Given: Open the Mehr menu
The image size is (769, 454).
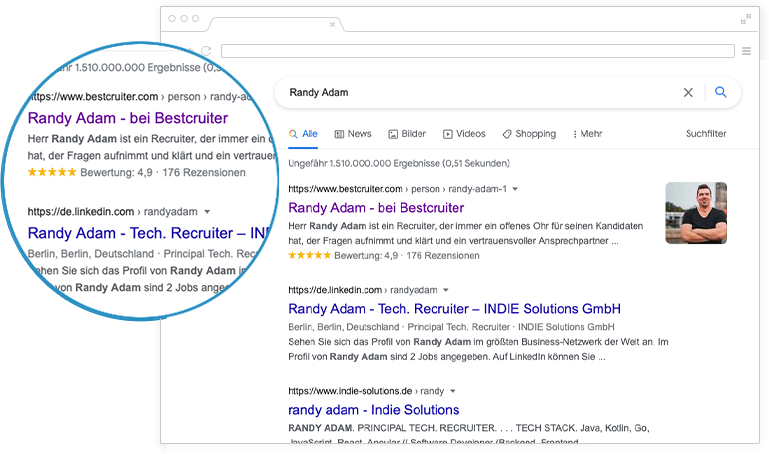Looking at the screenshot, I should click(x=587, y=134).
